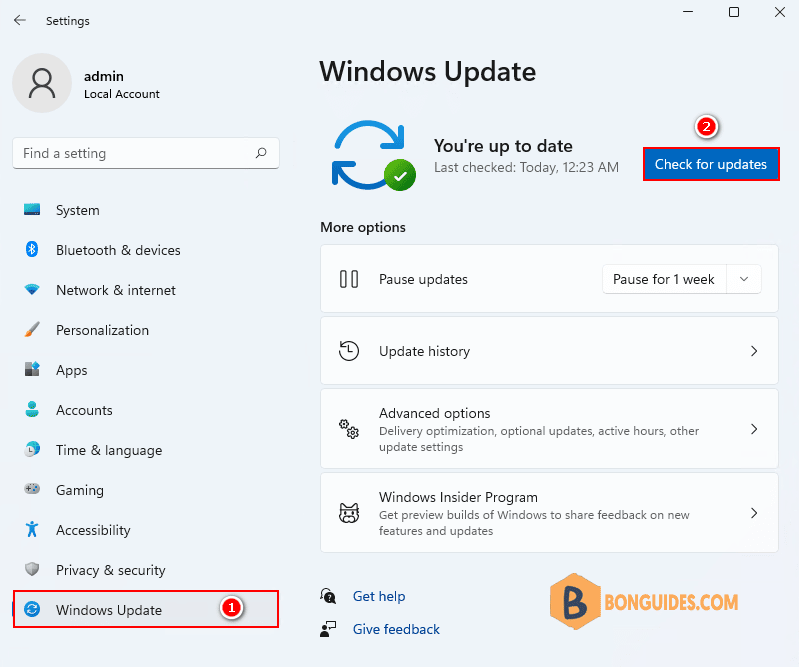The height and width of the screenshot is (667, 799).
Task: Open Update history chevron
Action: (754, 351)
